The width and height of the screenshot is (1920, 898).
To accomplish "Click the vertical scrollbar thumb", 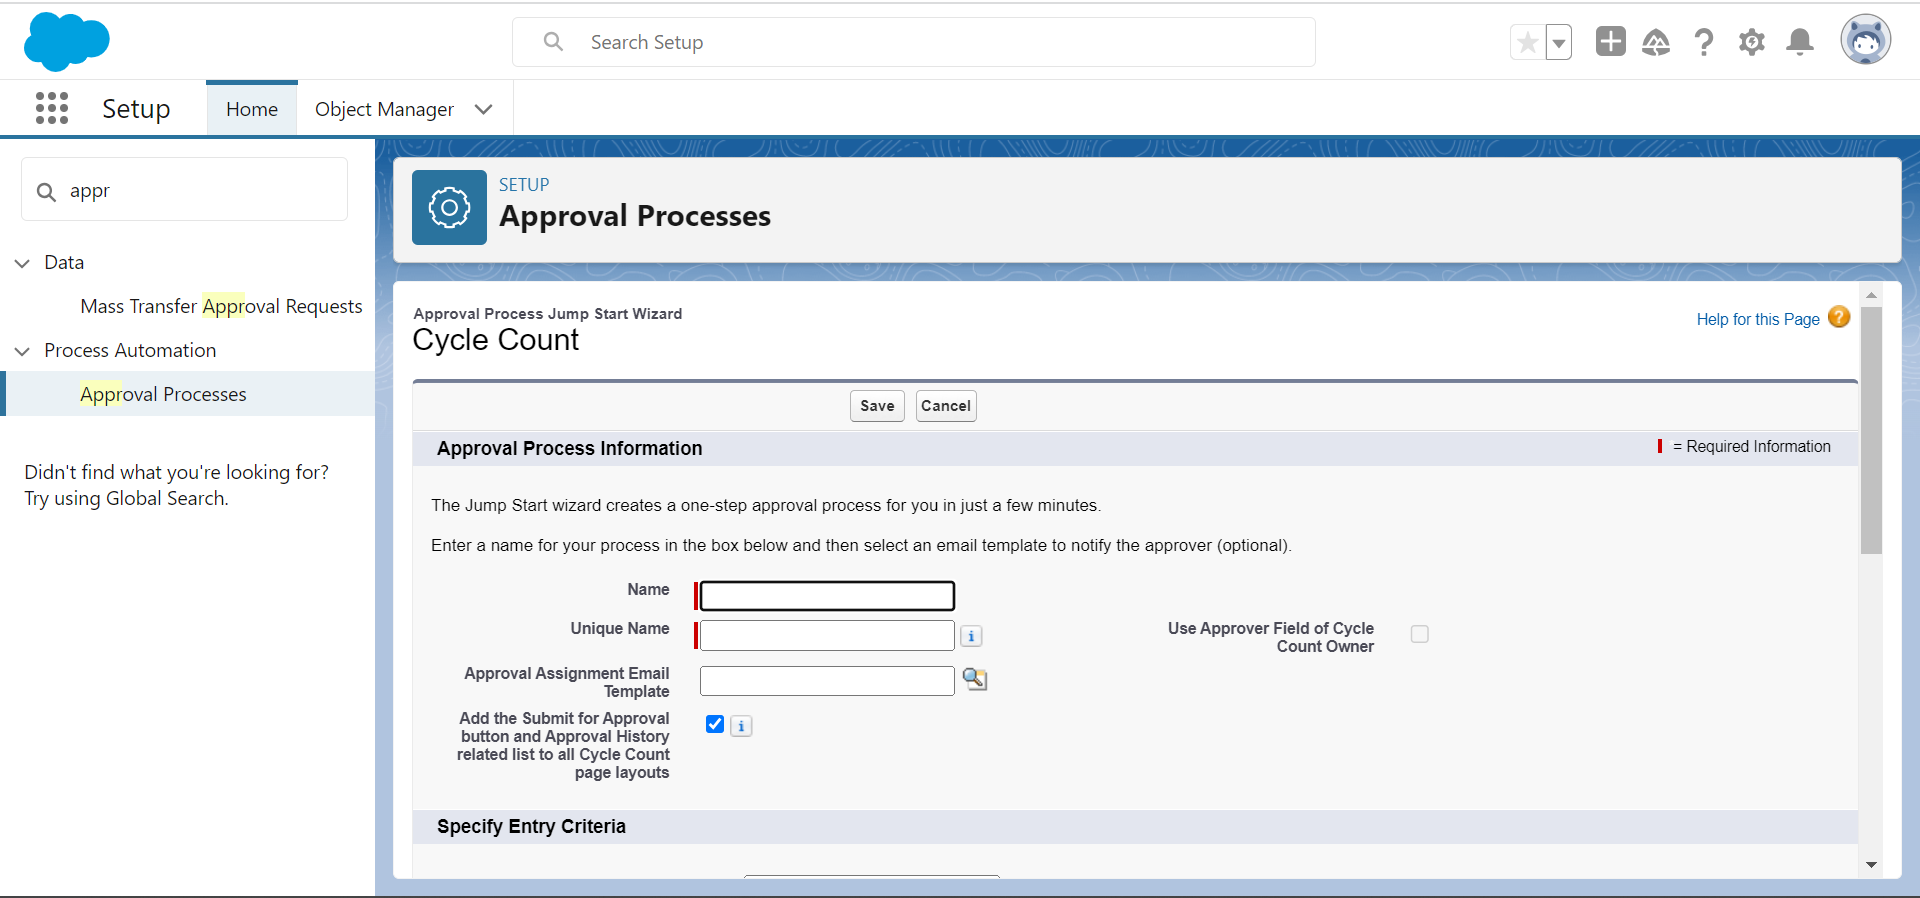I will click(x=1871, y=430).
